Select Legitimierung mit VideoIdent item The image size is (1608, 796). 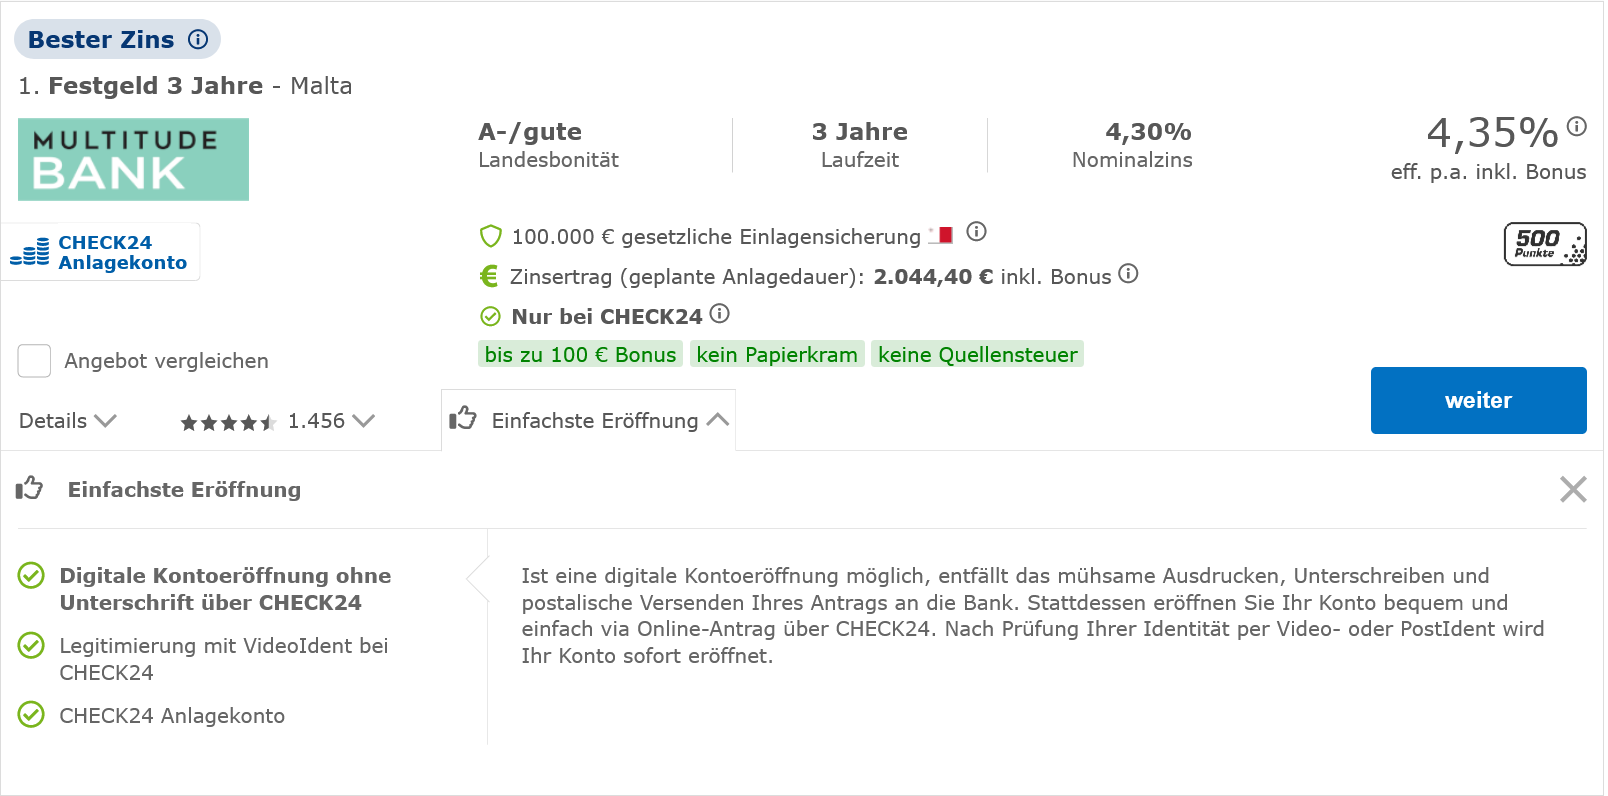222,659
